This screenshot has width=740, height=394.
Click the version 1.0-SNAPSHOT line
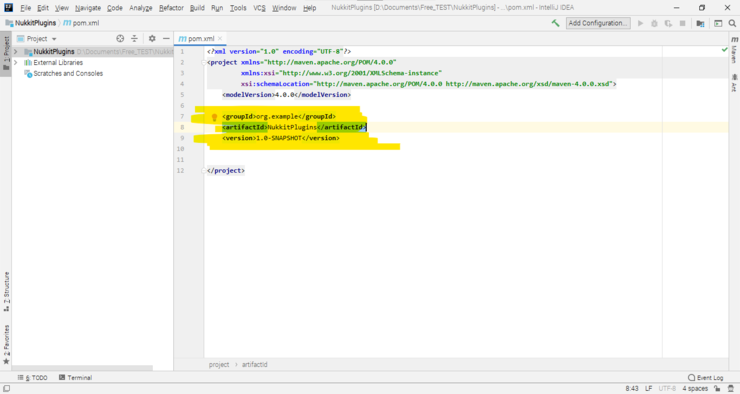(281, 138)
